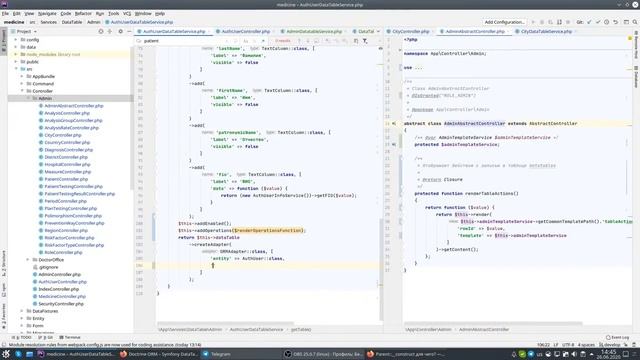Expand the data folder
The image size is (640, 360).
click(x=16, y=47)
